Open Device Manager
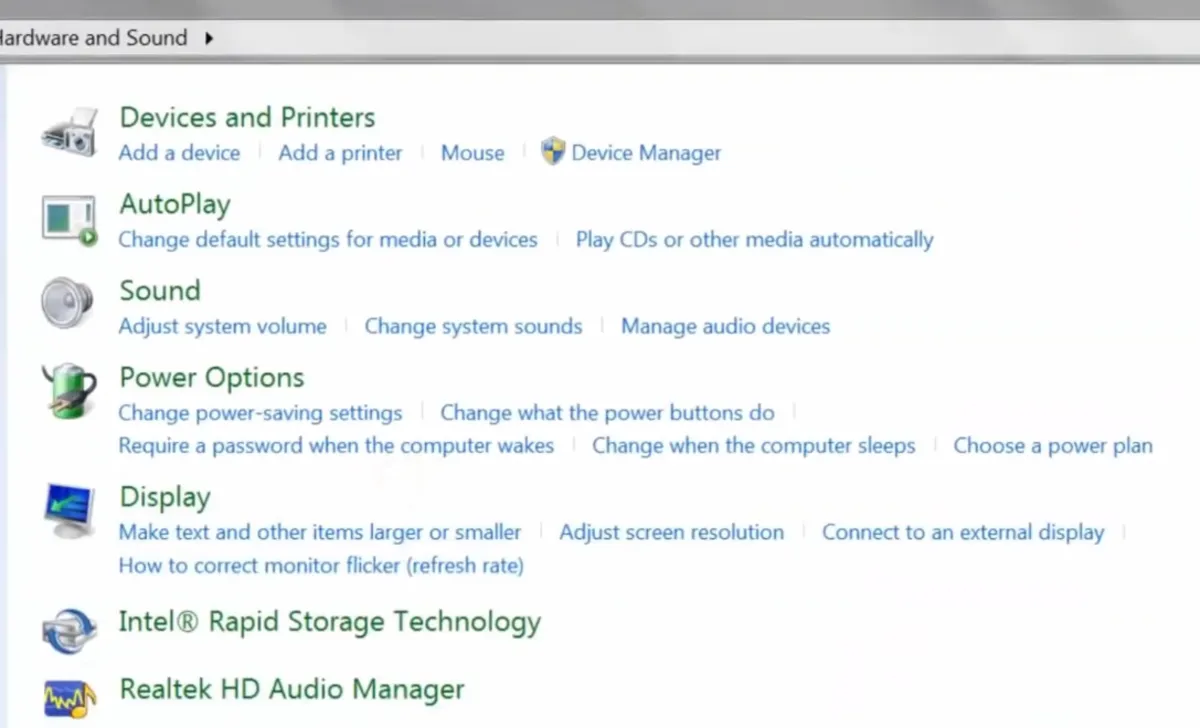This screenshot has width=1200, height=728. point(645,152)
